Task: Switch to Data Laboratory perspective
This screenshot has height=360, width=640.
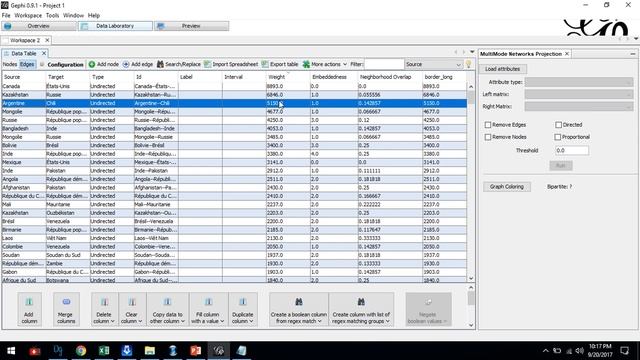Action: [x=116, y=26]
